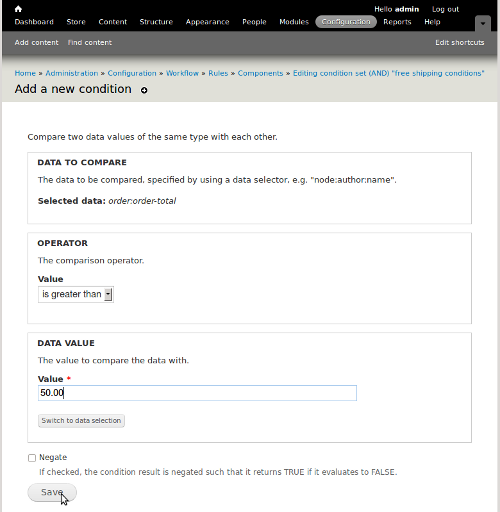Click the home icon in admin bar

(x=18, y=9)
